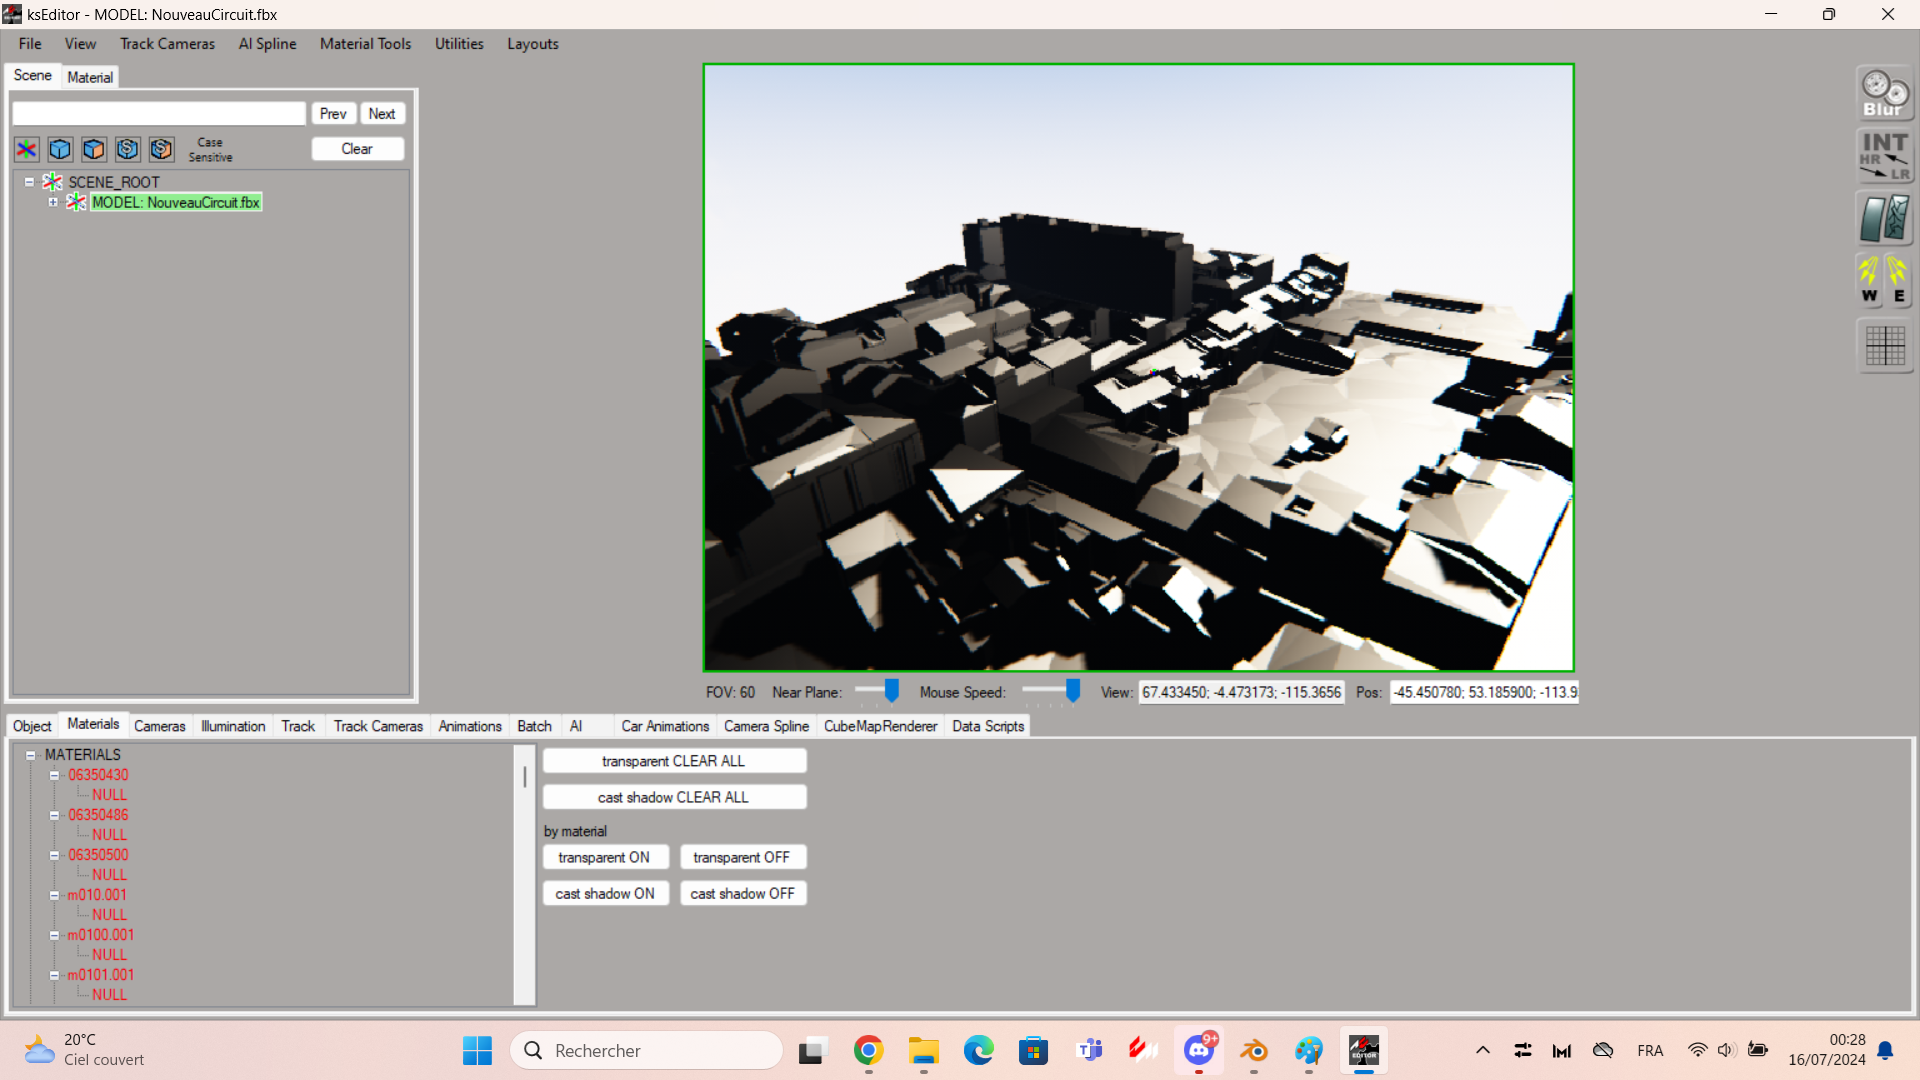Click the NouveauCircuit model node icon
Image resolution: width=1920 pixels, height=1080 pixels.
[76, 202]
